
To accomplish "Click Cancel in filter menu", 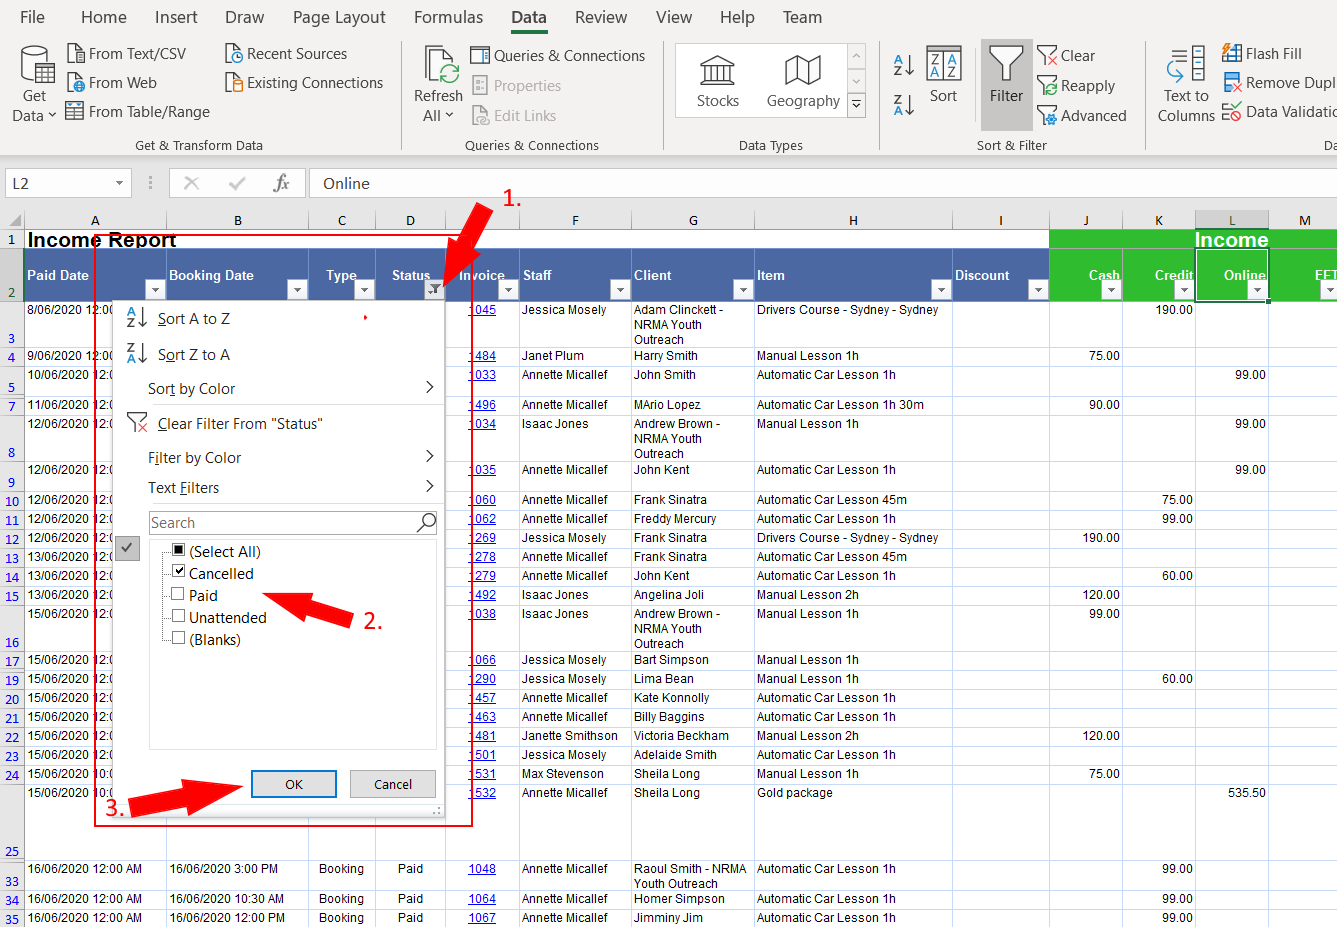I will coord(393,784).
